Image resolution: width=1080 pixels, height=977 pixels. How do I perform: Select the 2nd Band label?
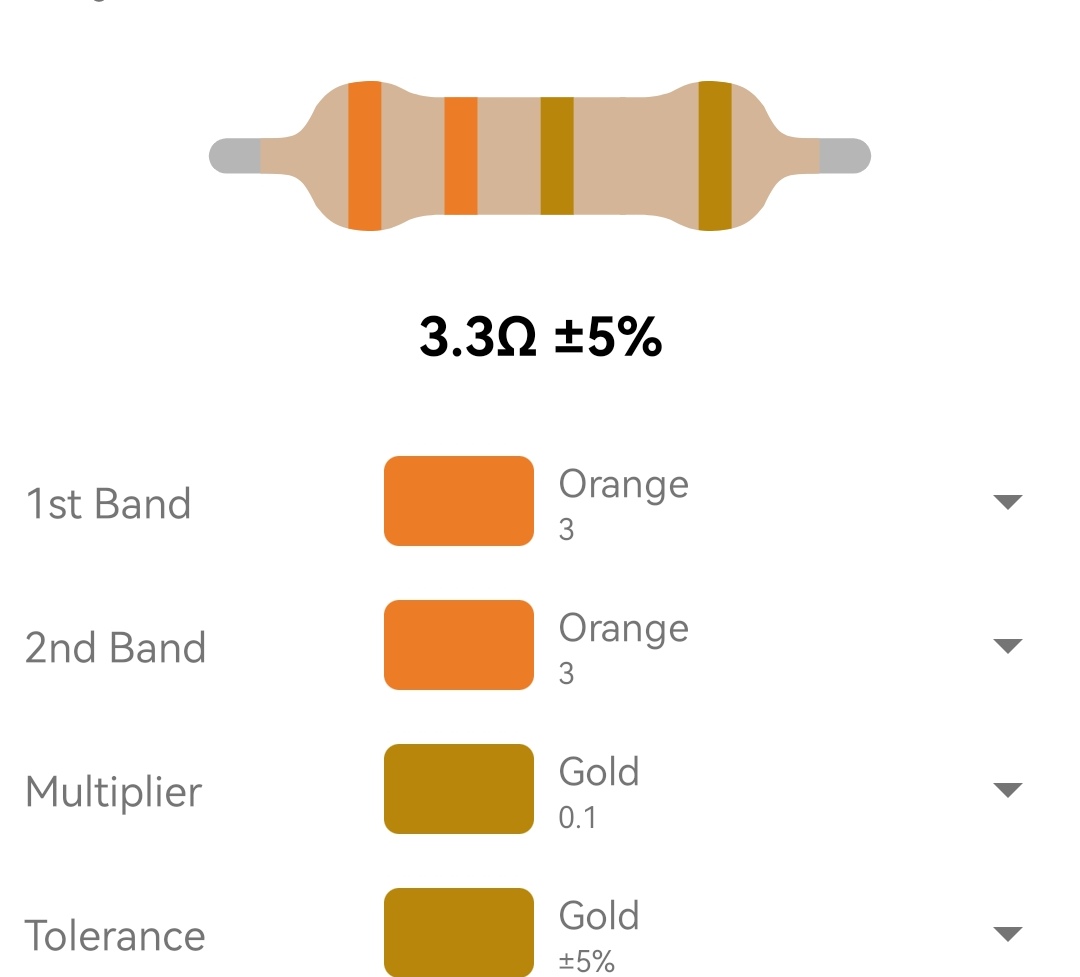click(x=115, y=648)
